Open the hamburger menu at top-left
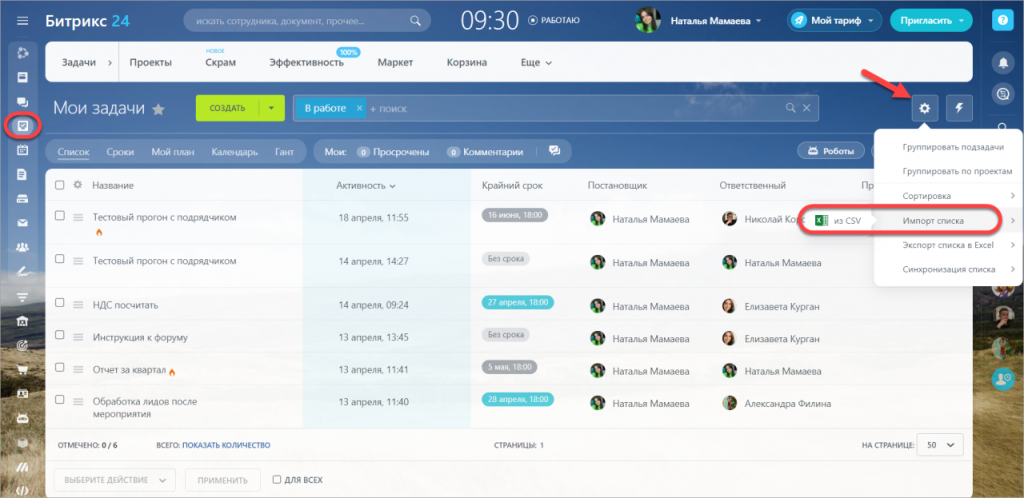 tap(22, 20)
